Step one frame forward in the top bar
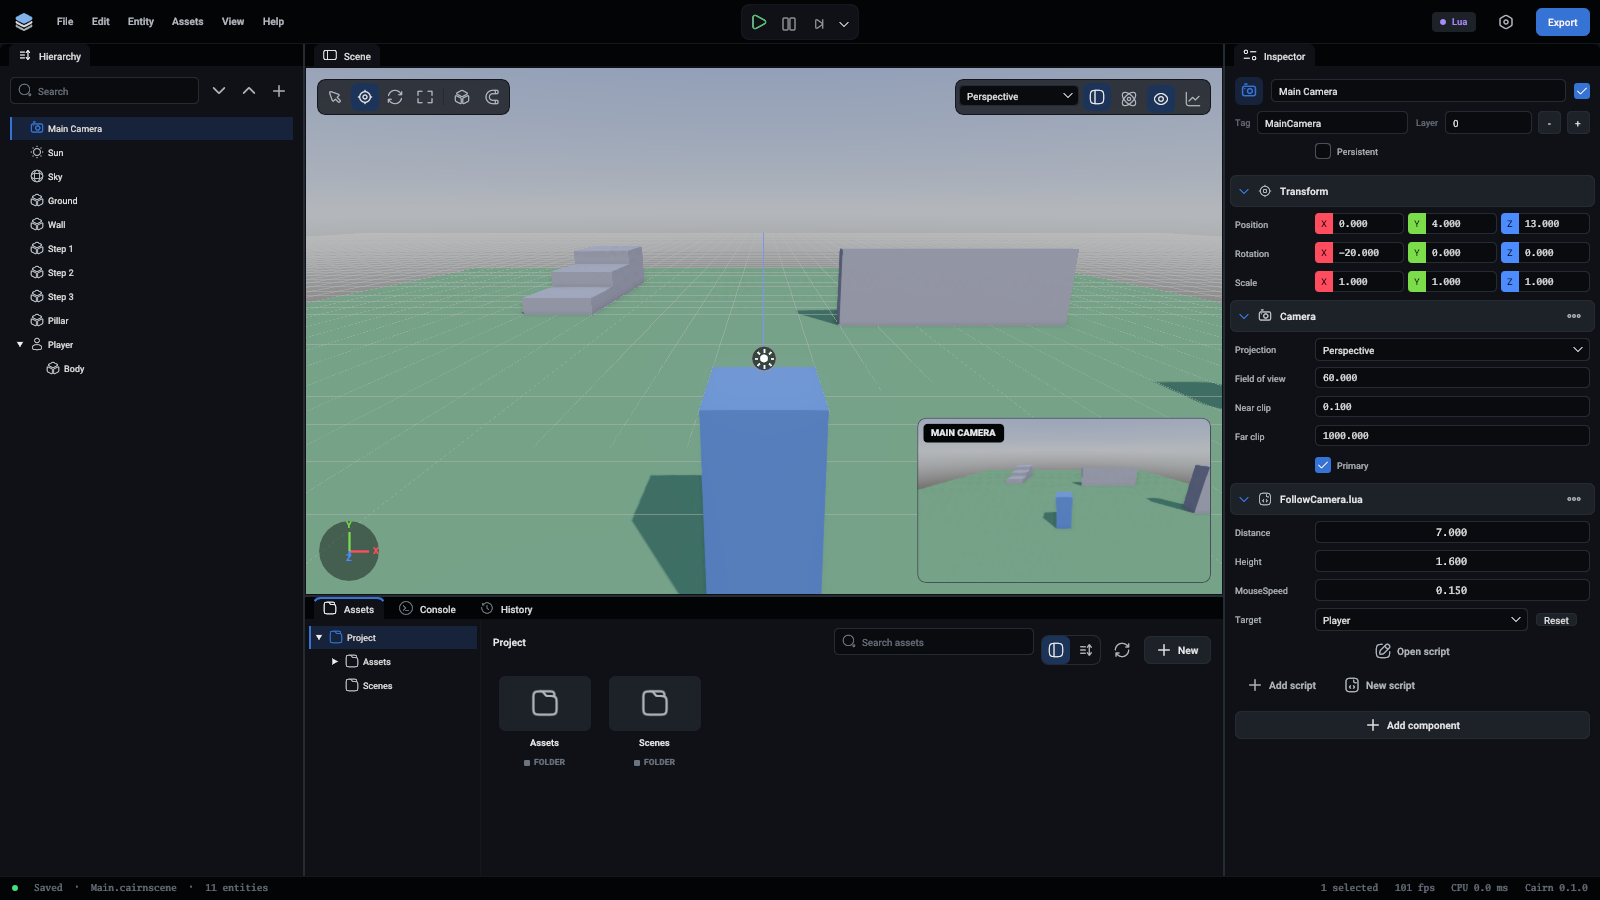 tap(819, 23)
